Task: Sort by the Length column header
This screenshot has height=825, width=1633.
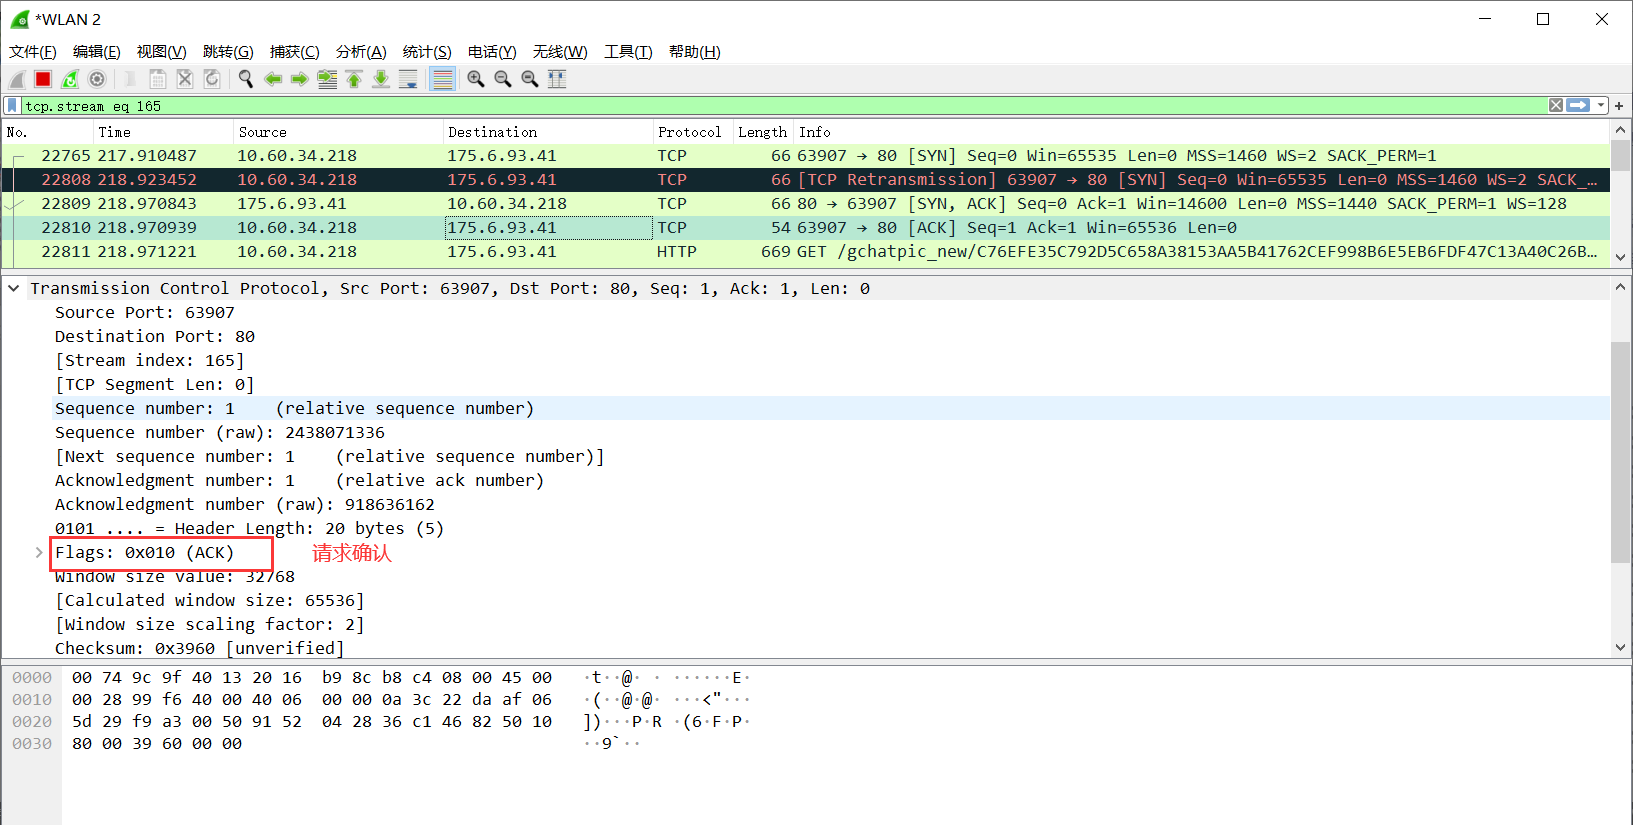Action: [763, 132]
